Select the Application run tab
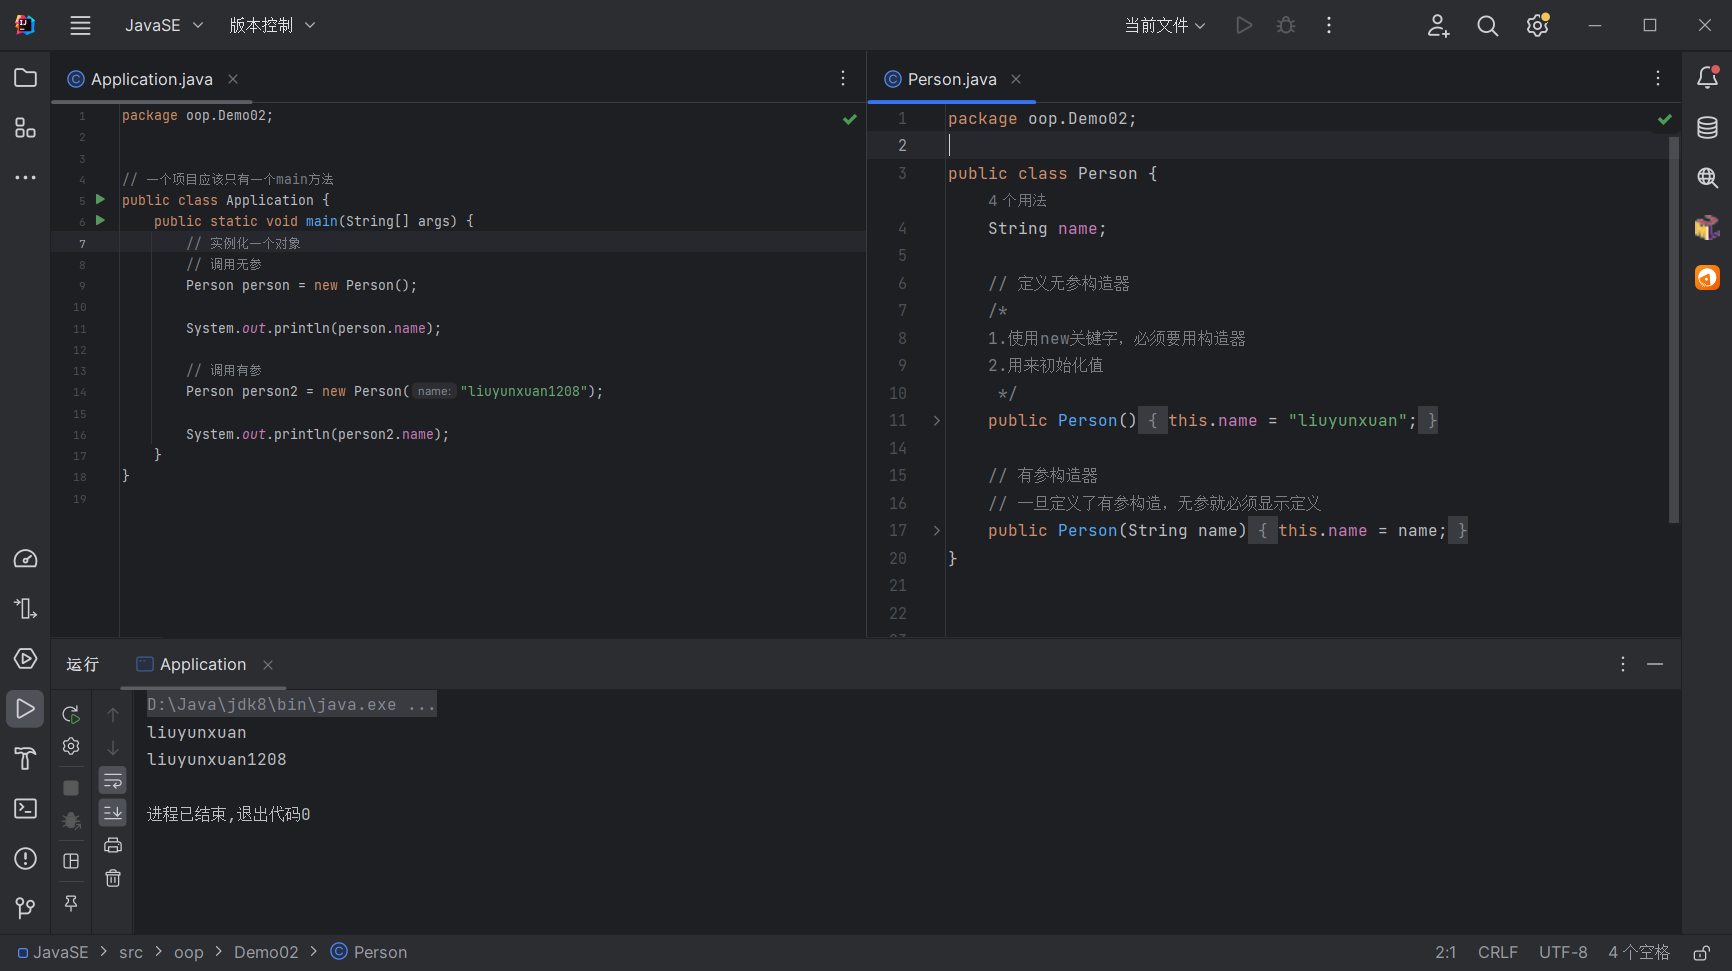The width and height of the screenshot is (1732, 971). point(202,664)
